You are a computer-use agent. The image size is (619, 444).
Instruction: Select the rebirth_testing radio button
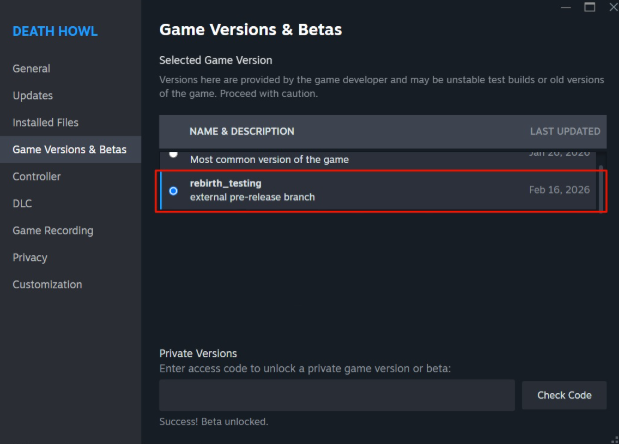[174, 190]
